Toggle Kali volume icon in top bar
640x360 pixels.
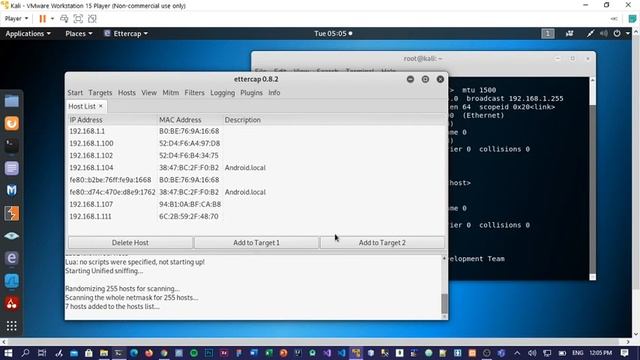coord(604,33)
